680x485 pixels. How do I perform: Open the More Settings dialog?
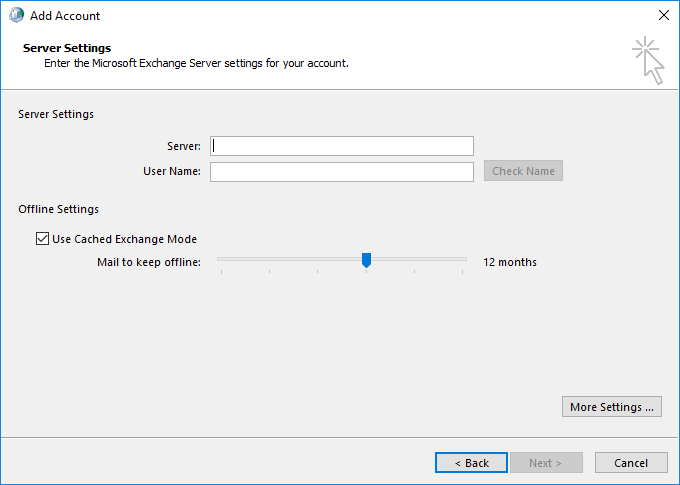[611, 406]
